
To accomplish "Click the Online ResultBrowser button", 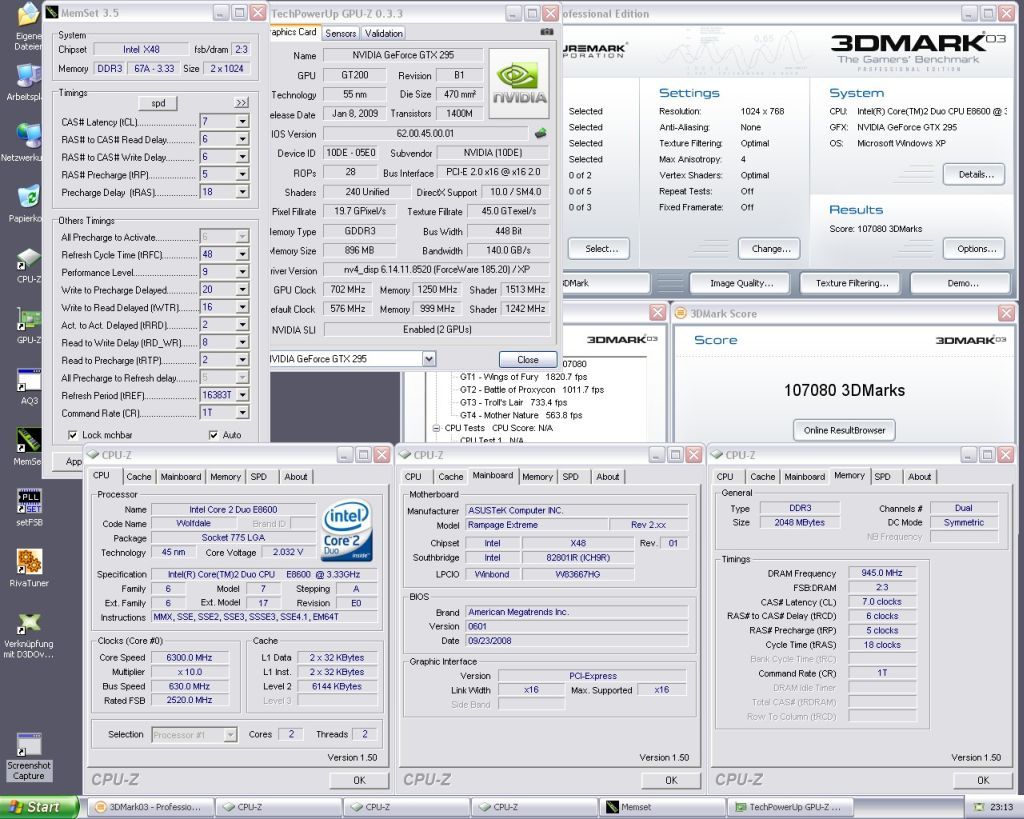I will (x=844, y=430).
